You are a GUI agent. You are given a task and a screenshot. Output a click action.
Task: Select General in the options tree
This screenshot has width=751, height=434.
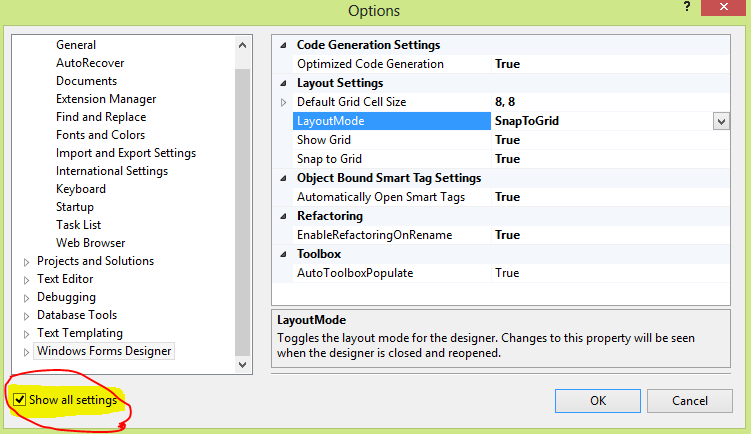coord(76,45)
